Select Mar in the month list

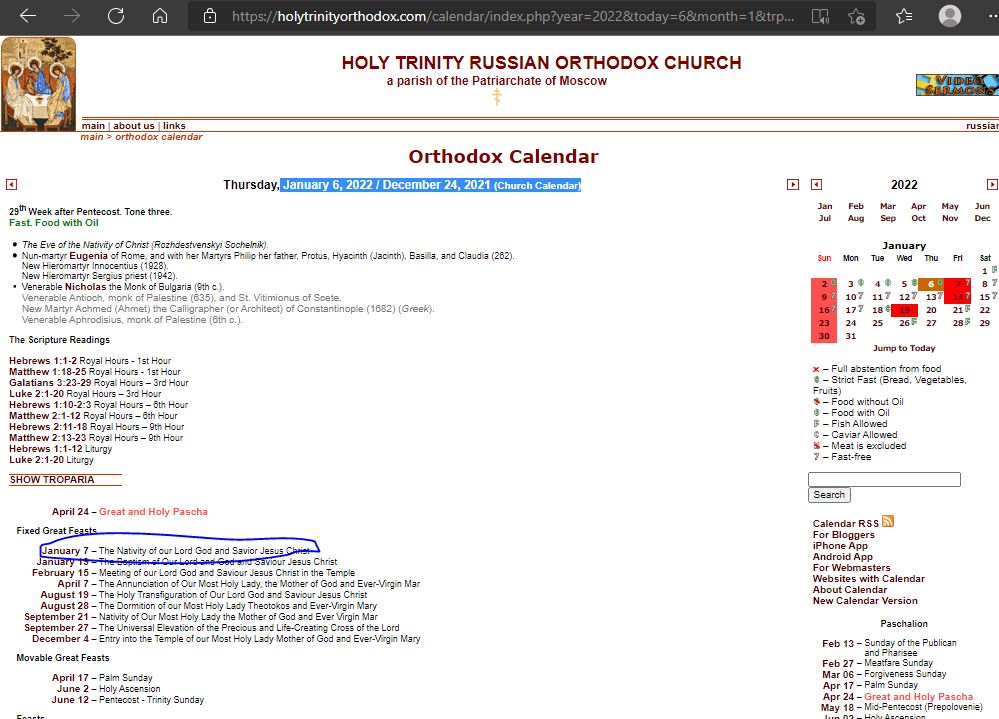(x=888, y=206)
